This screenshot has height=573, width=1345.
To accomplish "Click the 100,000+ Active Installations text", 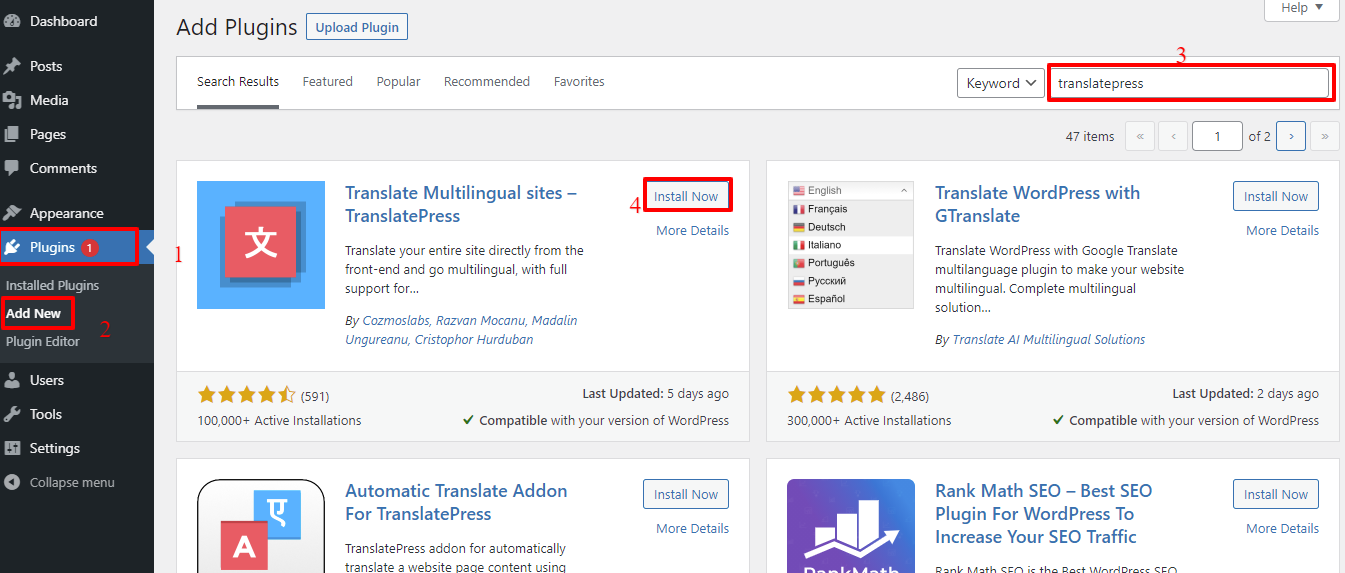I will 280,420.
